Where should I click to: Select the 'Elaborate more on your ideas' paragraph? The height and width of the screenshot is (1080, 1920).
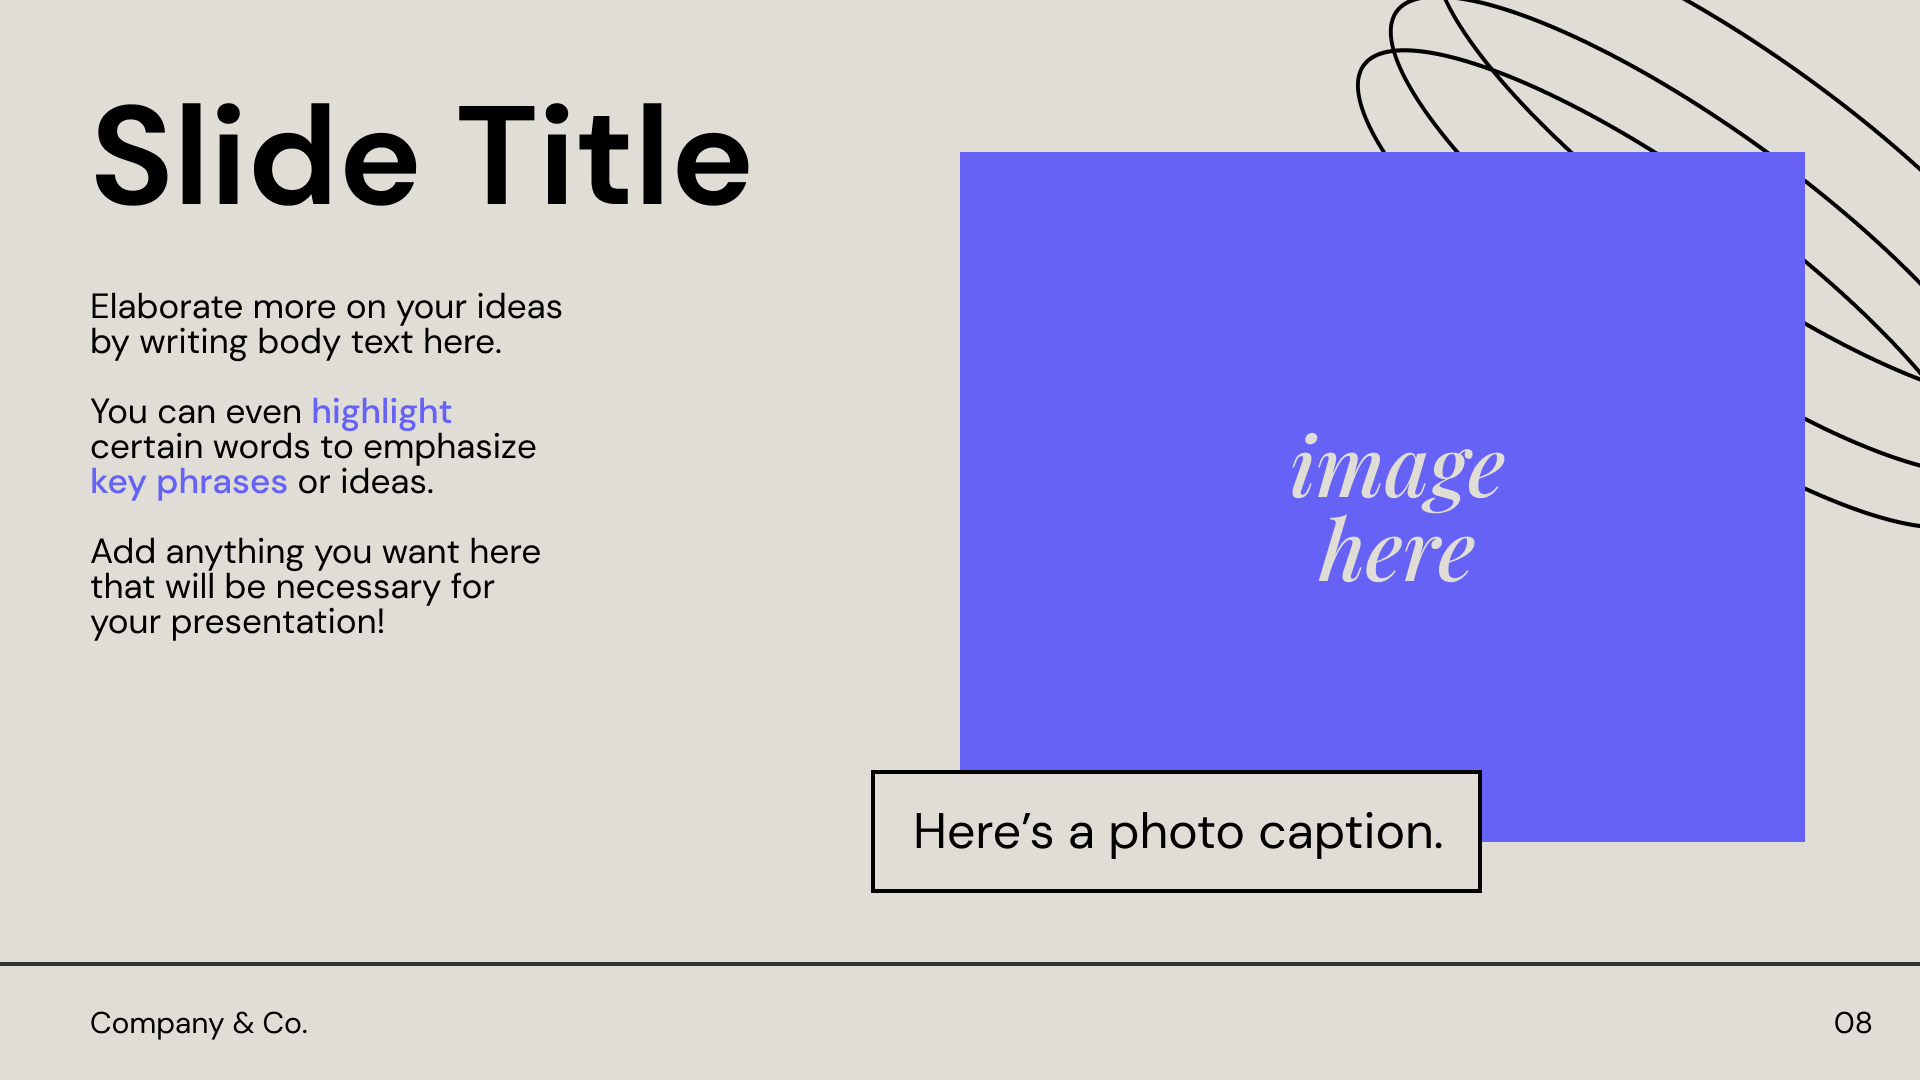(326, 324)
